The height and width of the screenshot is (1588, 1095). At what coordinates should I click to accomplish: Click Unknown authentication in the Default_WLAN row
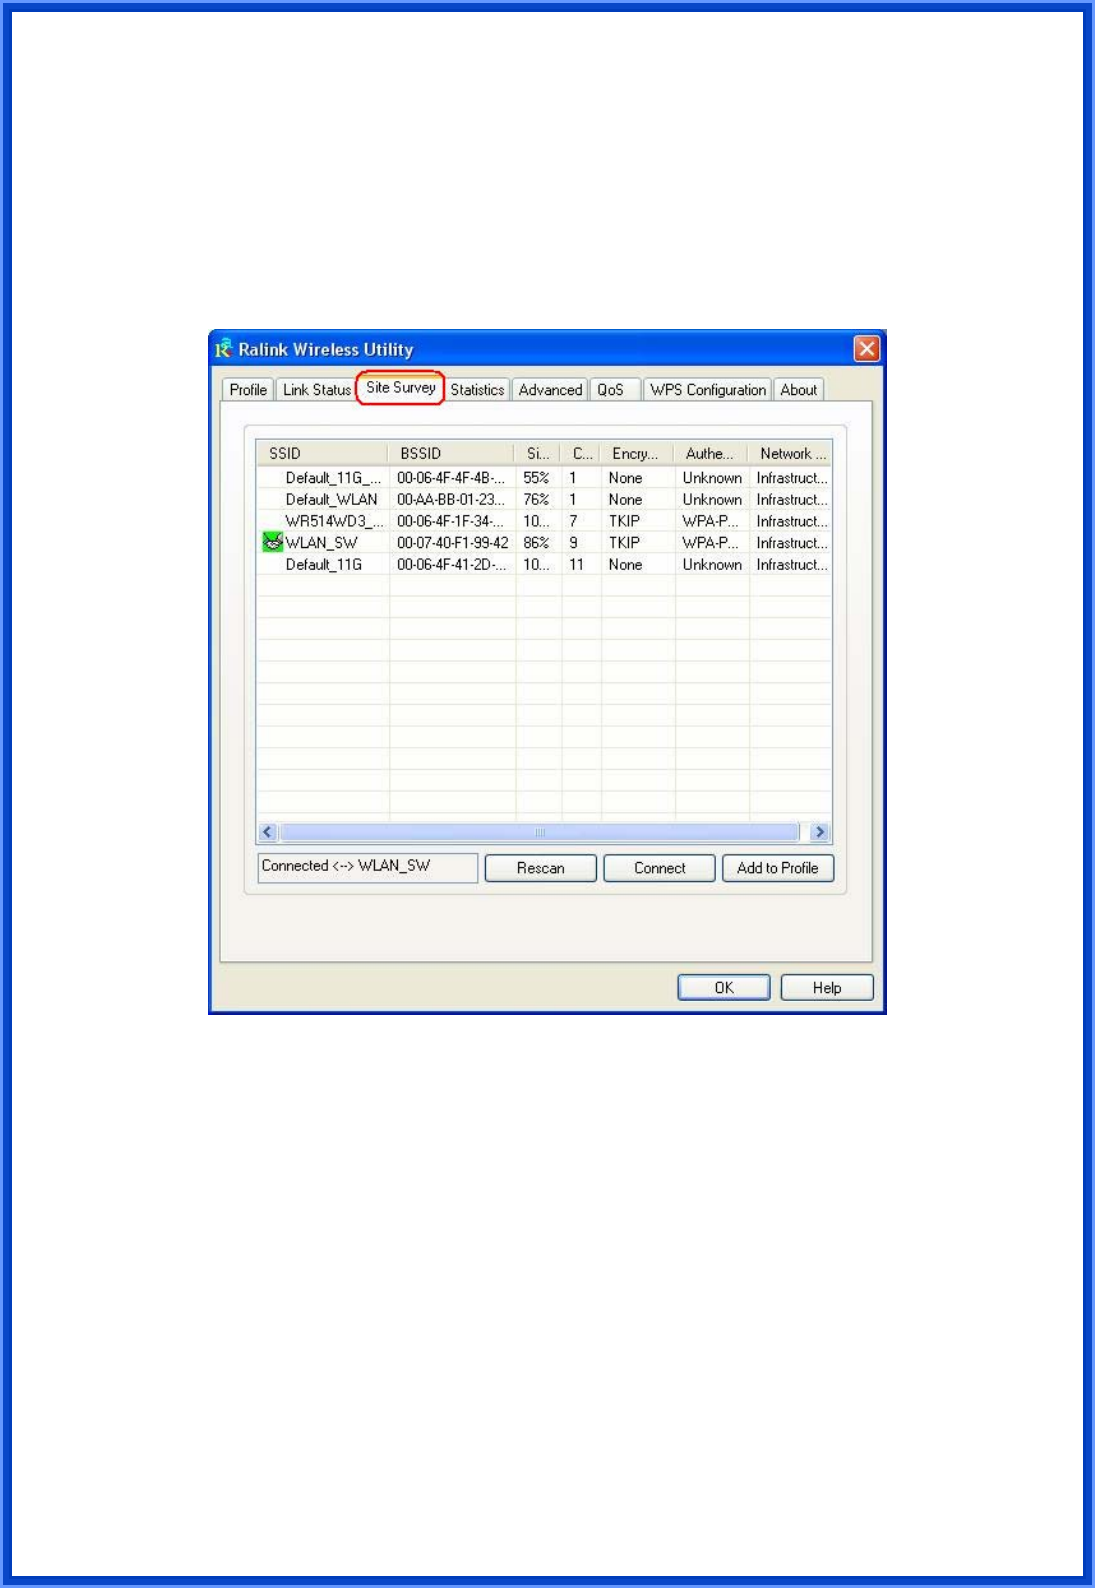(x=712, y=500)
